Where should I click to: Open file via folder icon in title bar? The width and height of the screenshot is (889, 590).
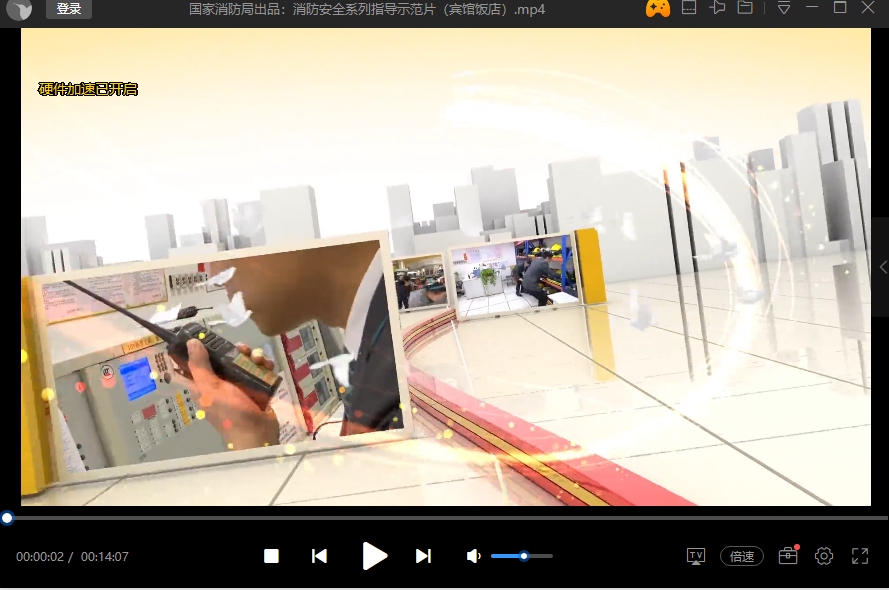745,8
